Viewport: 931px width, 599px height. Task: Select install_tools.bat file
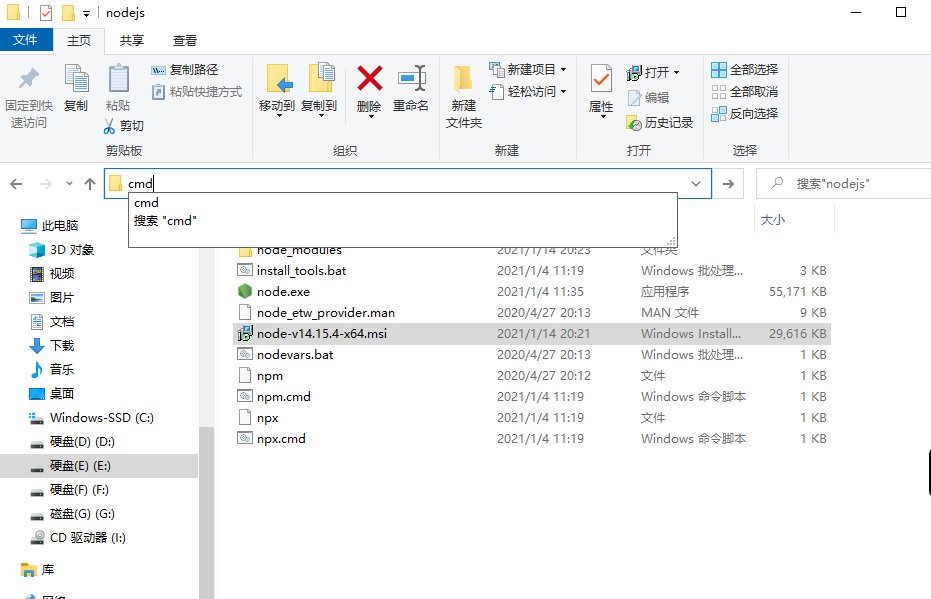pos(301,271)
